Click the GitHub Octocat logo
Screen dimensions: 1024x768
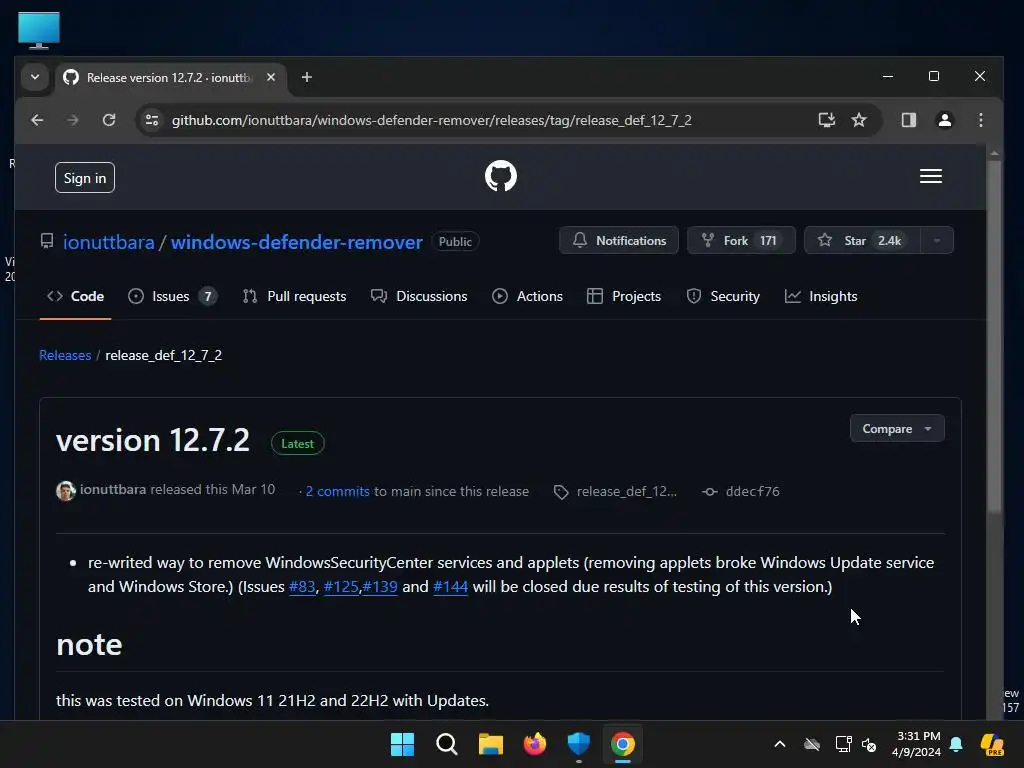[x=501, y=176]
